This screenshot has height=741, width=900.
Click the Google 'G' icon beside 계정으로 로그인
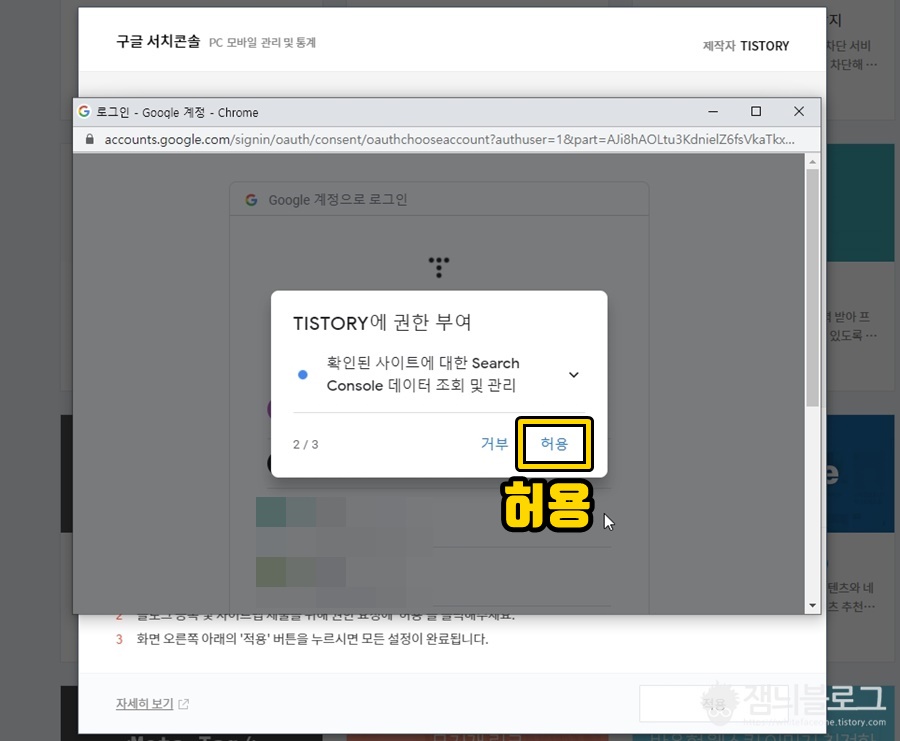point(251,200)
